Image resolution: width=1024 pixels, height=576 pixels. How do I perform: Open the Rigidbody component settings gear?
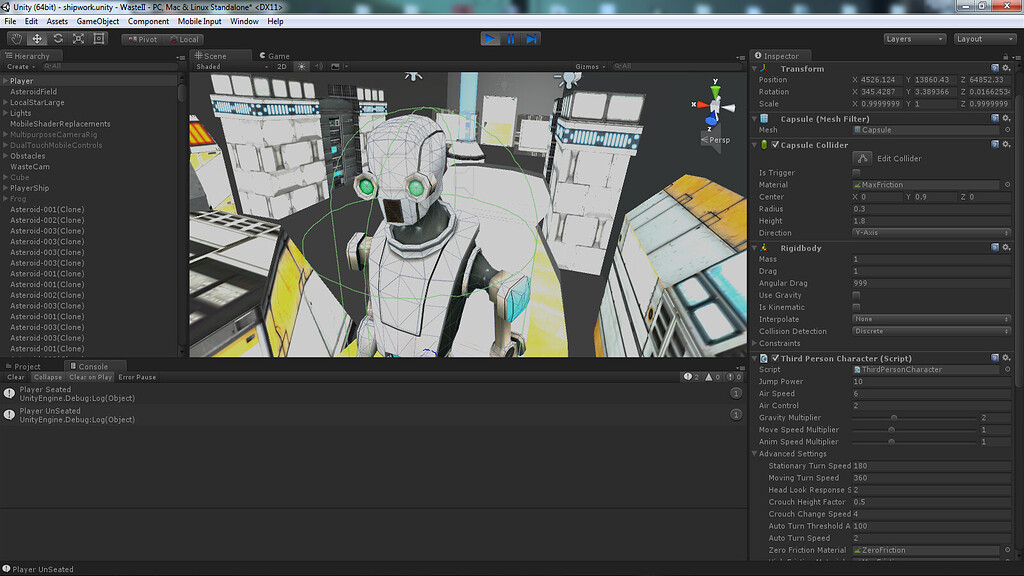point(1006,247)
